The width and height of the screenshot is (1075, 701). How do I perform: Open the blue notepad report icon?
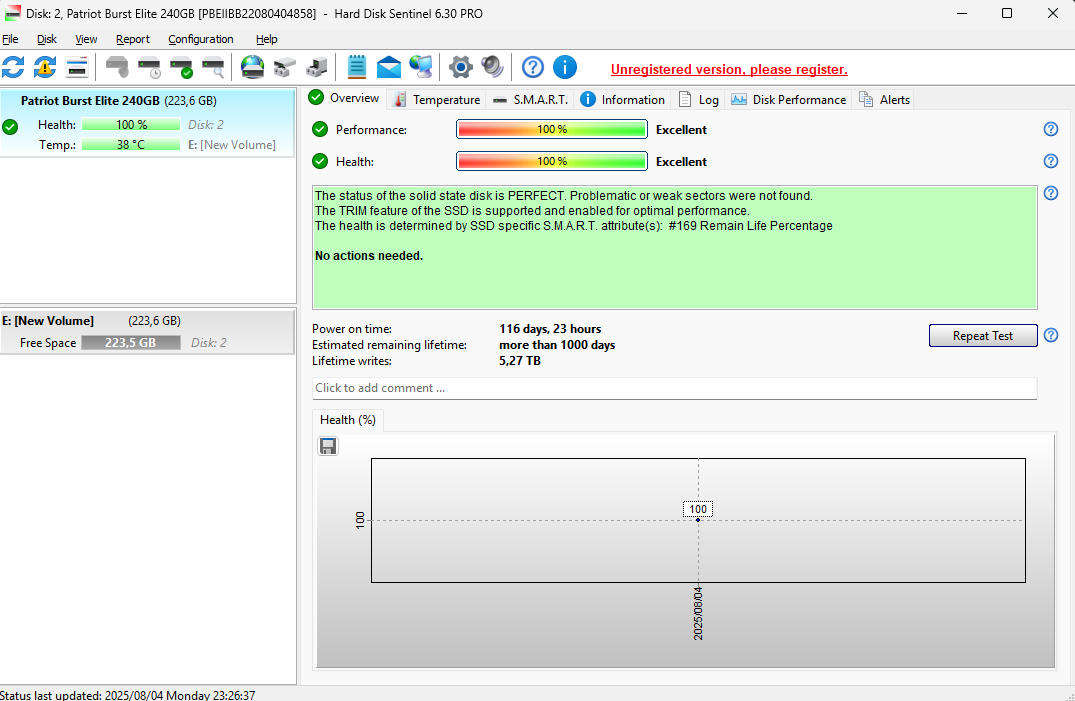click(356, 67)
